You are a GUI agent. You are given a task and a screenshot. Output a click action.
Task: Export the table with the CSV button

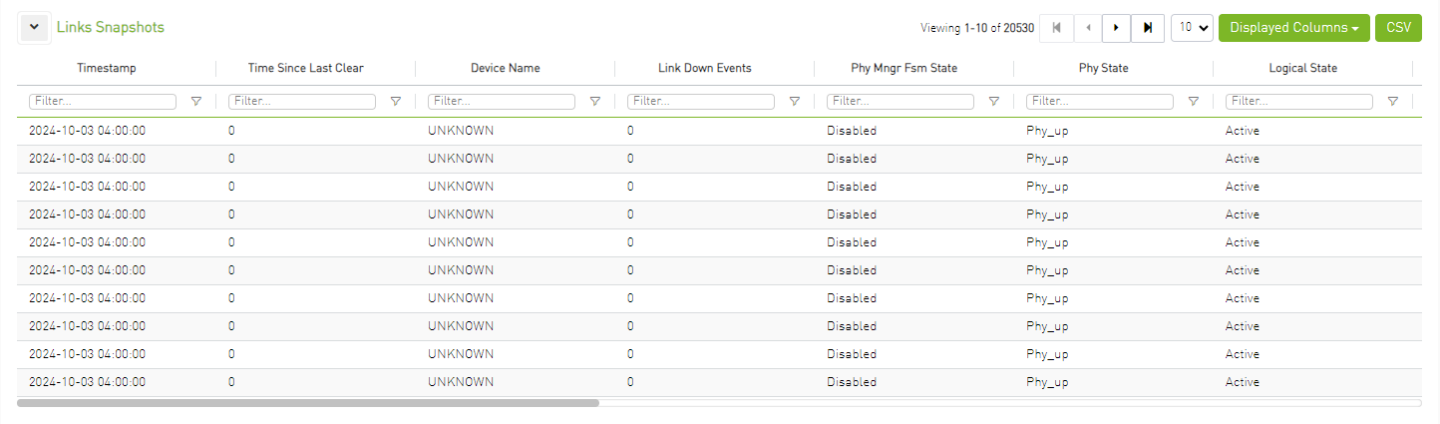click(1398, 28)
